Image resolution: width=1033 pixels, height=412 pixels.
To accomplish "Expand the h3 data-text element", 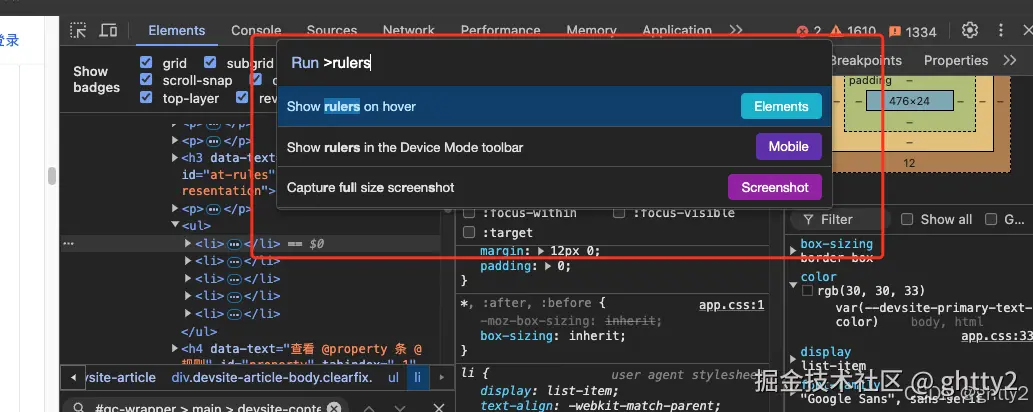I will click(175, 158).
